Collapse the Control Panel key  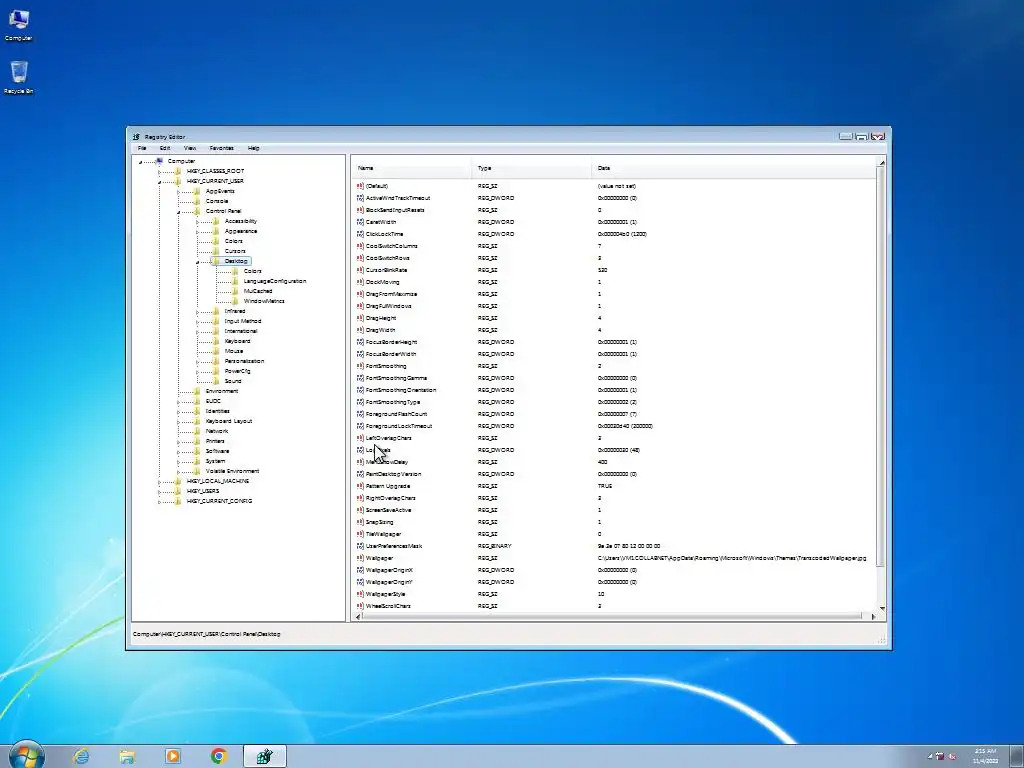[x=178, y=212]
